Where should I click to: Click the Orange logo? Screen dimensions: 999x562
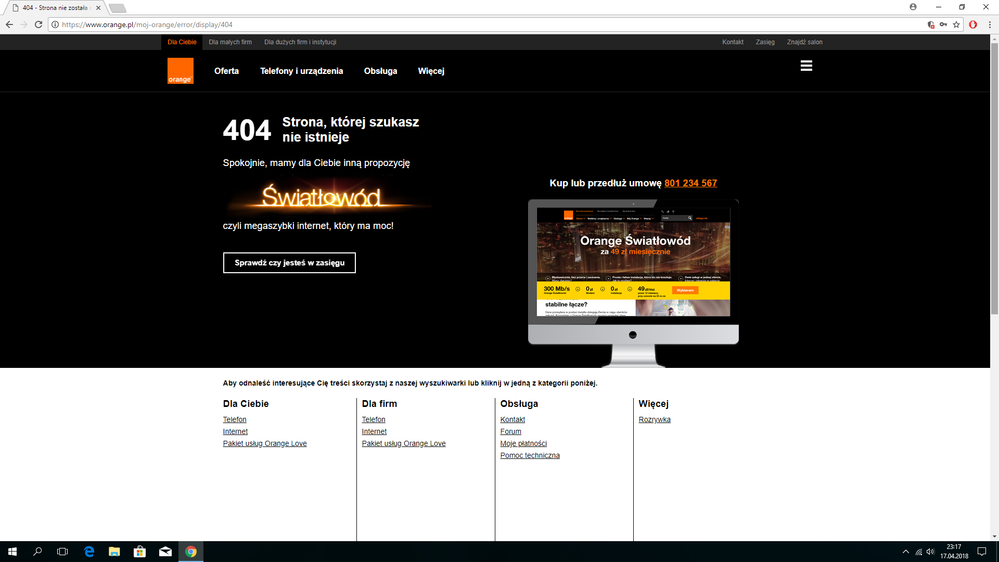point(180,71)
